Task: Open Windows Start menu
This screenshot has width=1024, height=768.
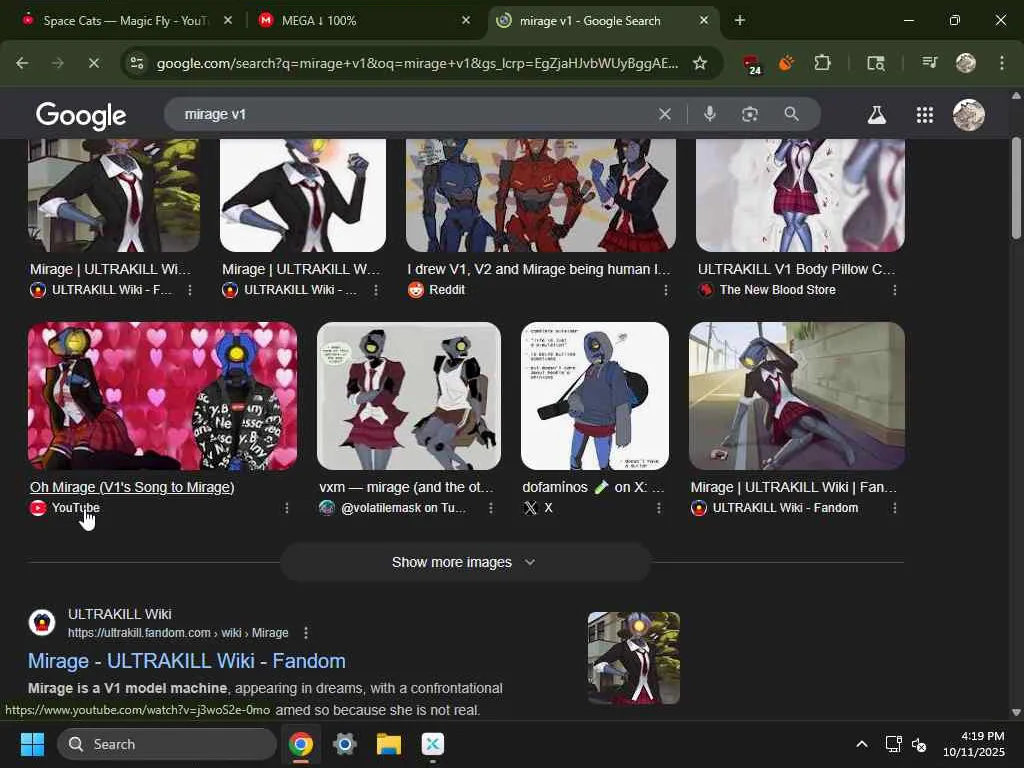Action: click(32, 744)
